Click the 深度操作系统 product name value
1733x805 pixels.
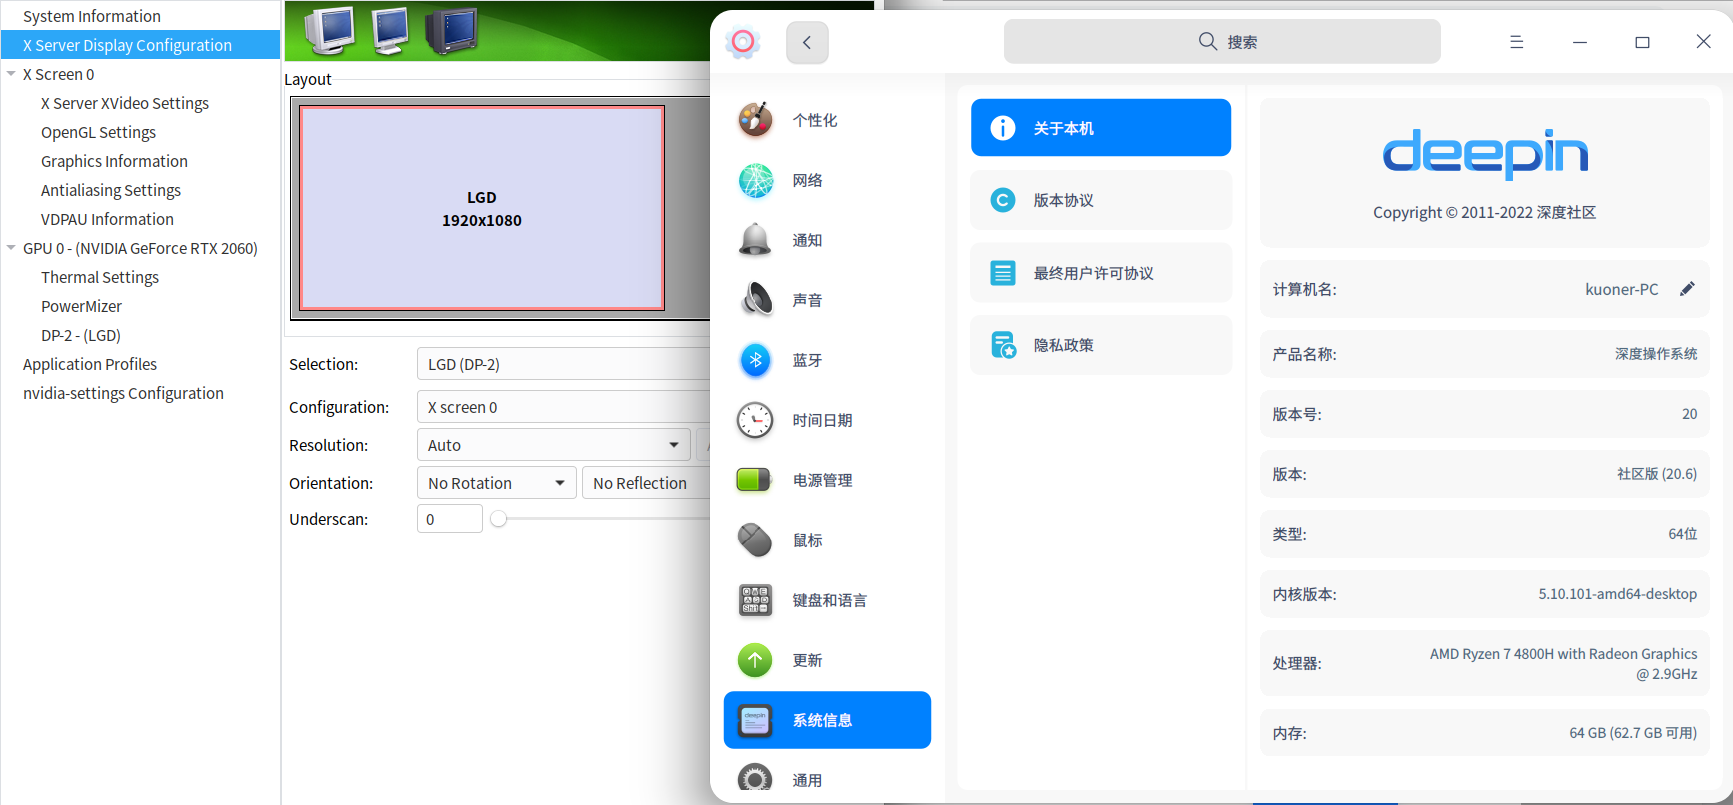1656,354
